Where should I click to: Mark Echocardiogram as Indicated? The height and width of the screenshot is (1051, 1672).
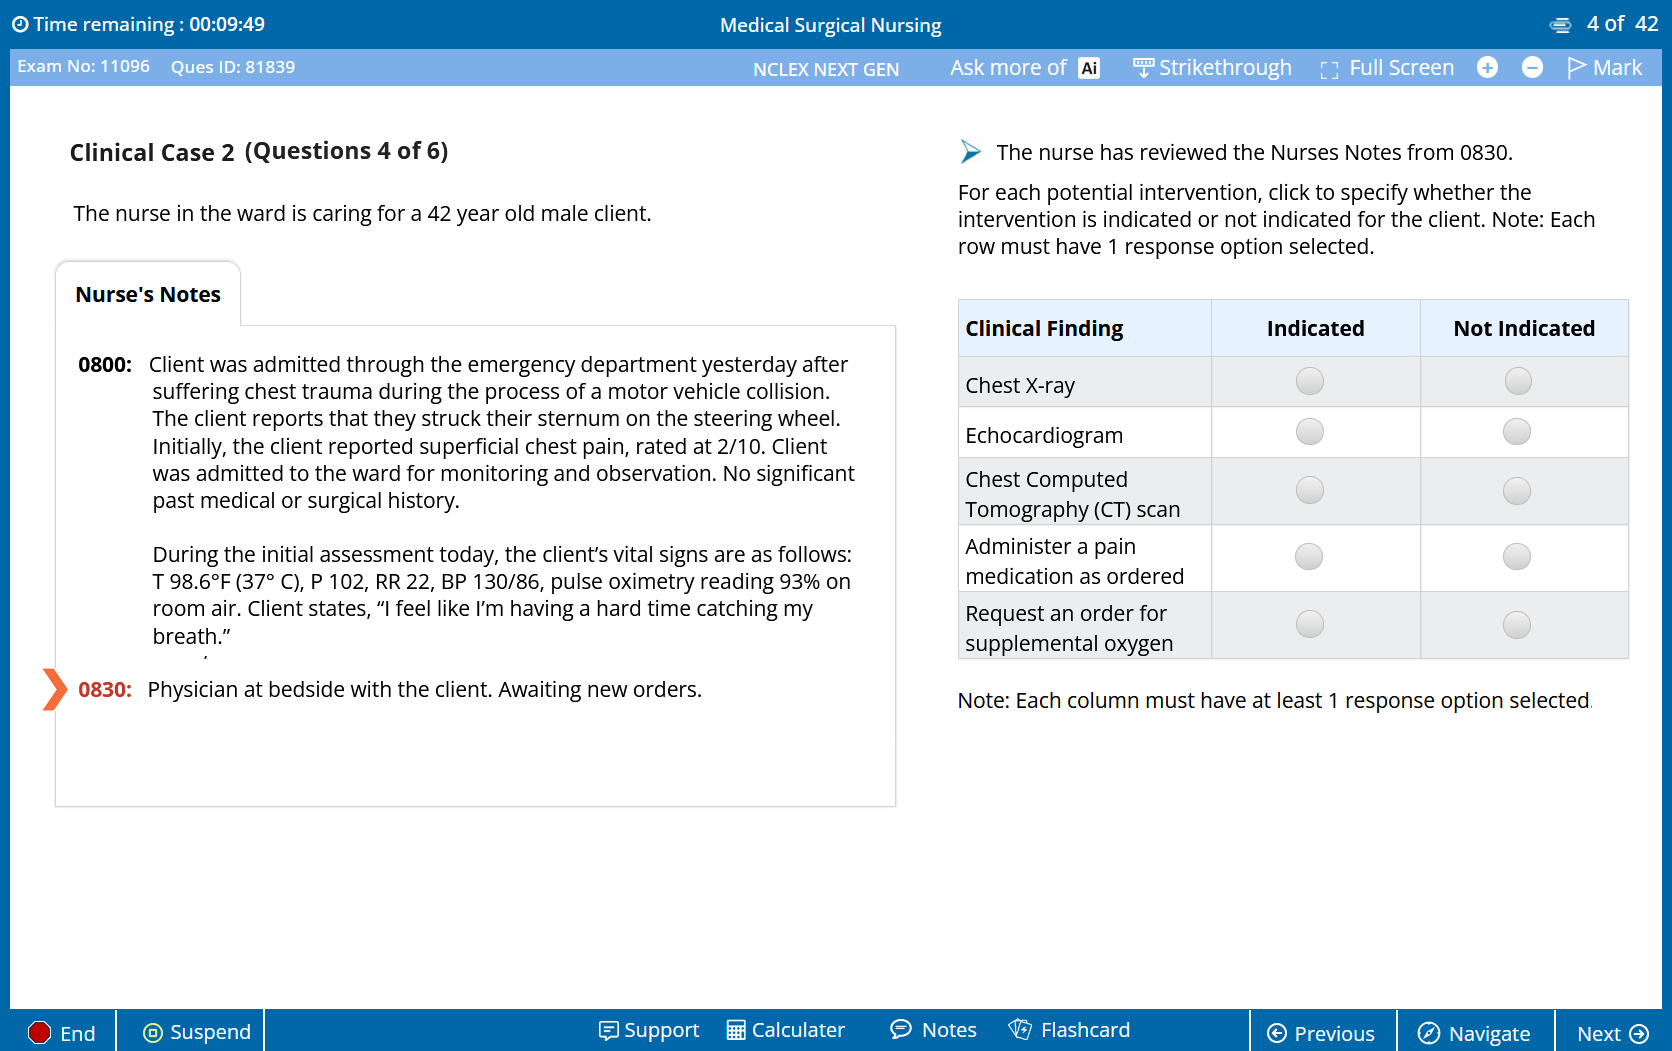(1309, 431)
